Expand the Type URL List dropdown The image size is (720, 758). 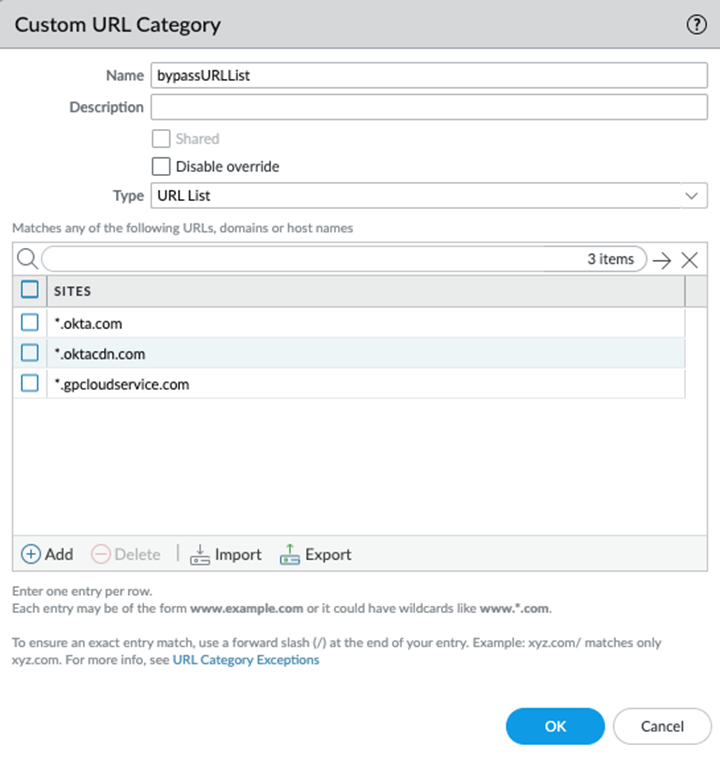pyautogui.click(x=428, y=196)
